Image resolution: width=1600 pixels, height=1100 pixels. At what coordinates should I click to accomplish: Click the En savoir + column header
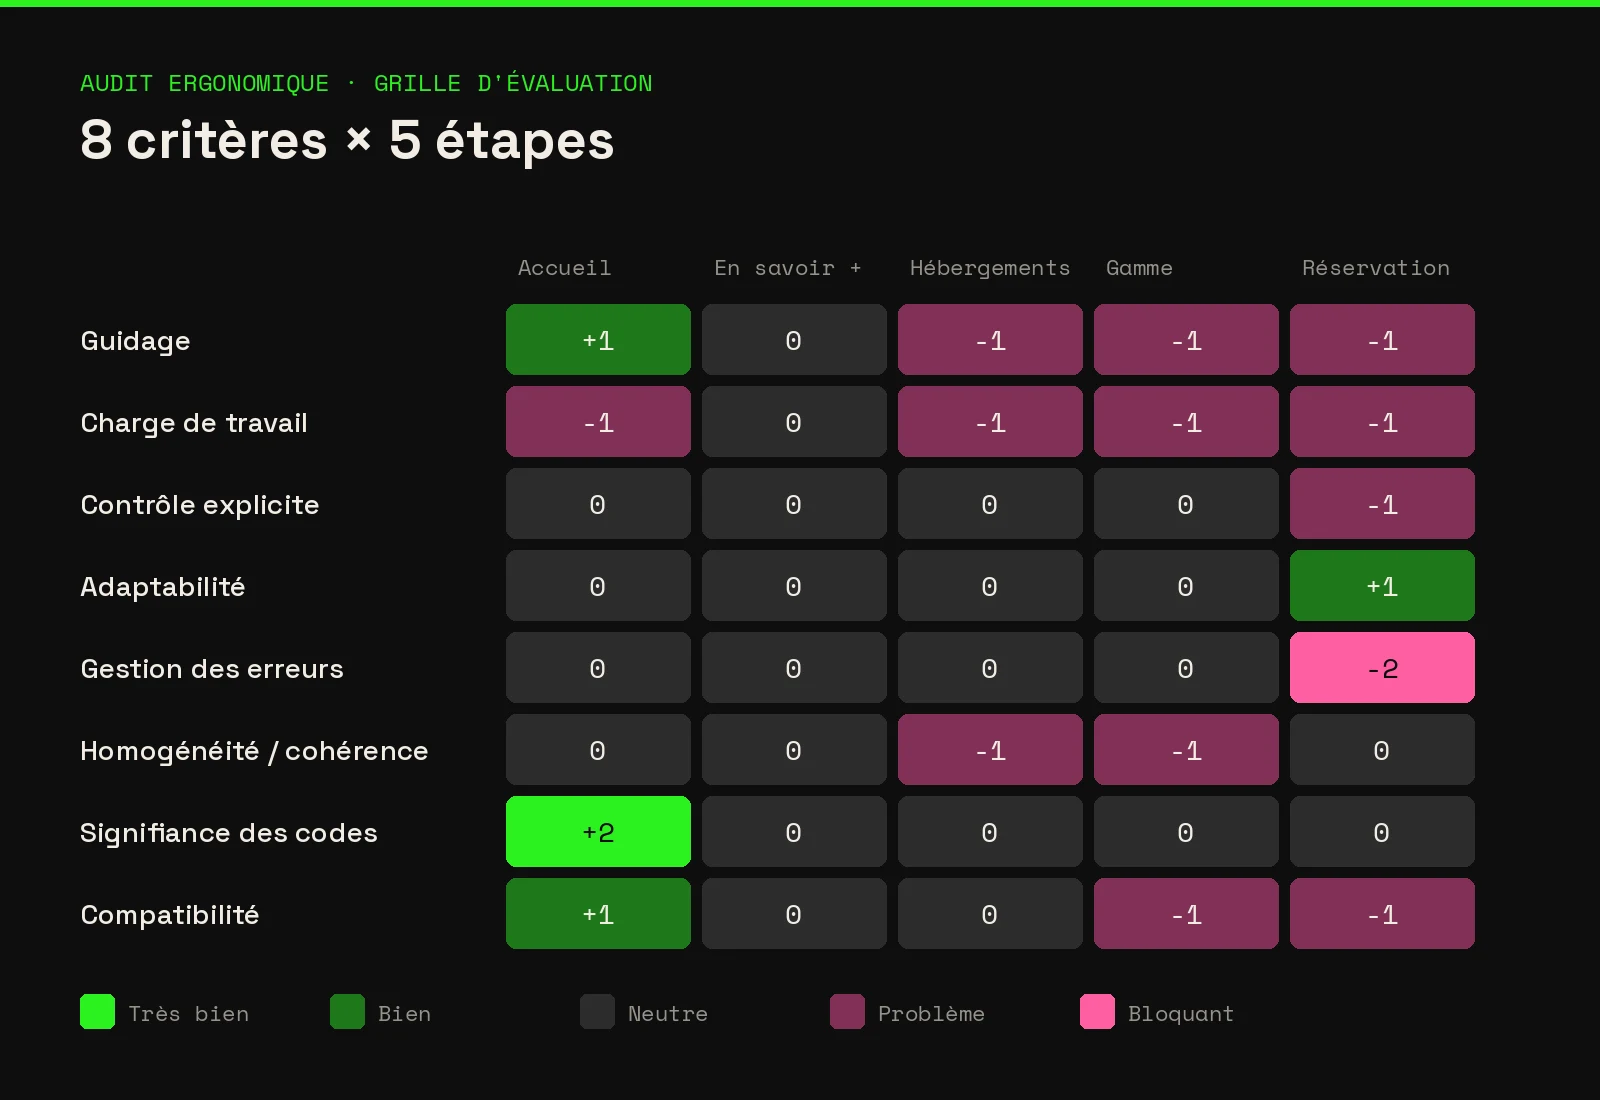tap(787, 268)
